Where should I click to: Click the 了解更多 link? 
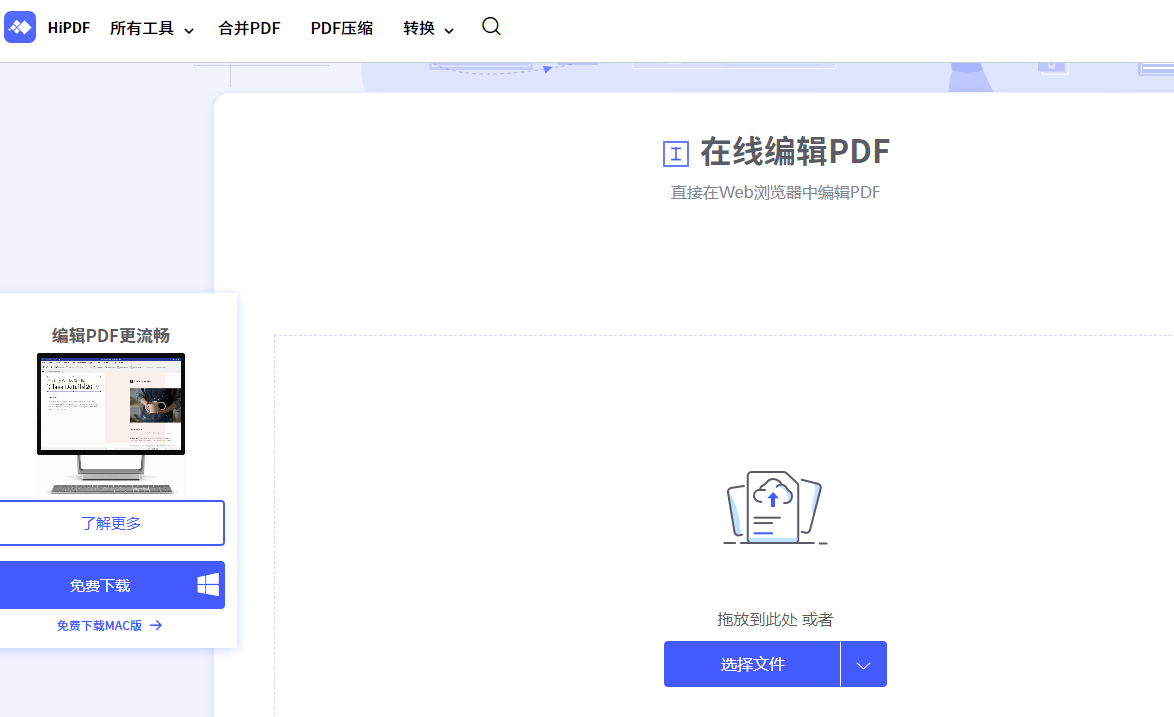111,522
